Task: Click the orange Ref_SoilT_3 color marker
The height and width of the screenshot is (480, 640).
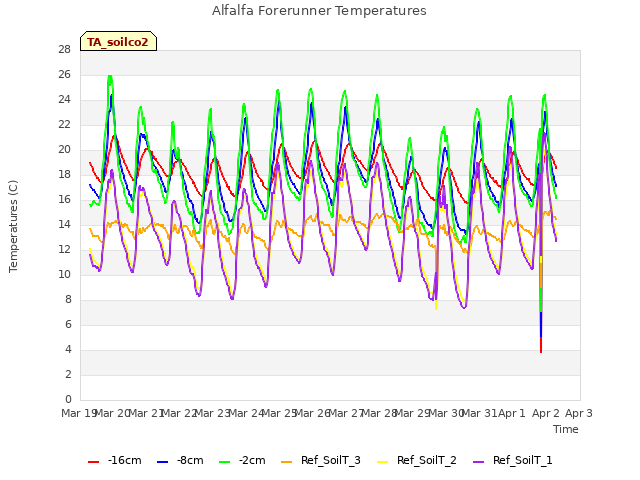Action: [287, 462]
